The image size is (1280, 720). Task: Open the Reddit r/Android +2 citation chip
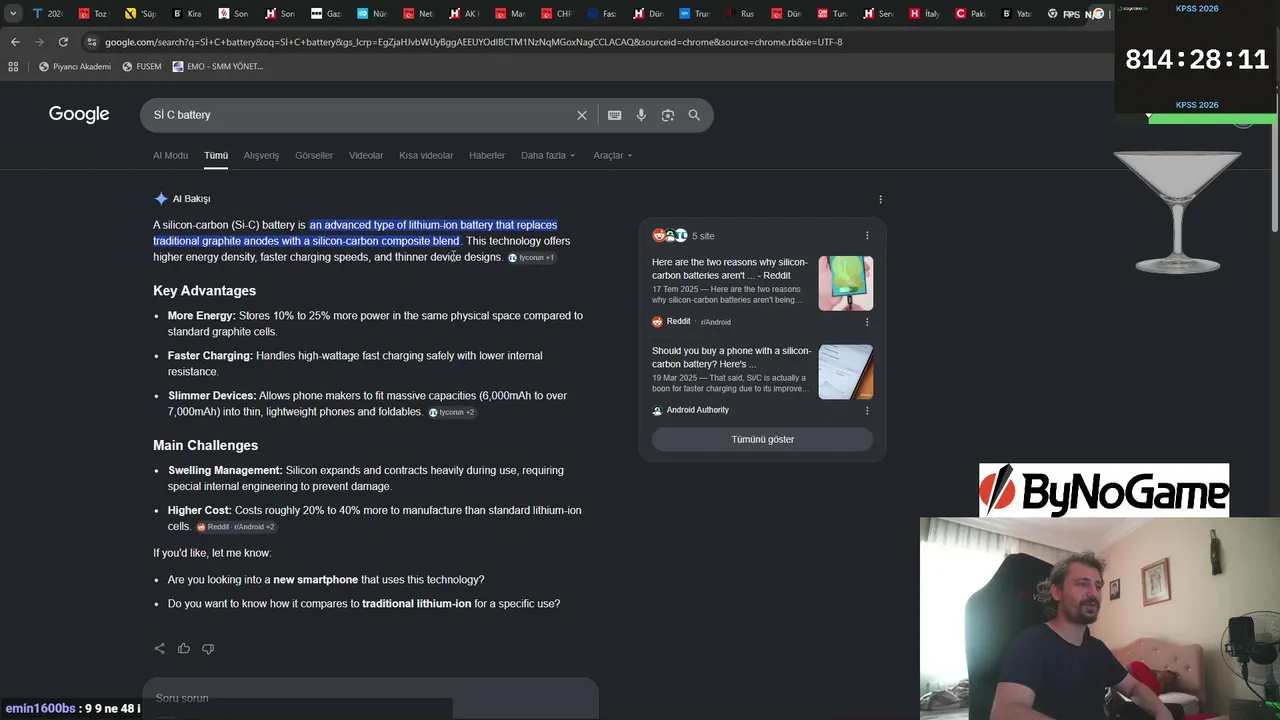235,527
